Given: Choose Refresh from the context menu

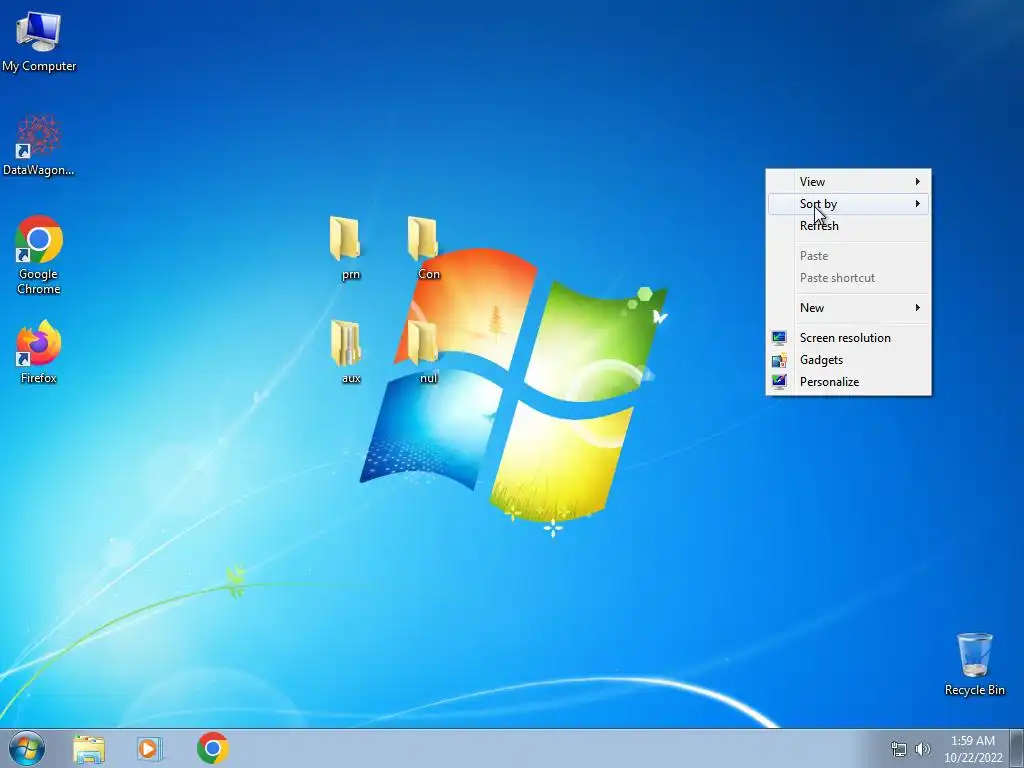Looking at the screenshot, I should point(848,226).
